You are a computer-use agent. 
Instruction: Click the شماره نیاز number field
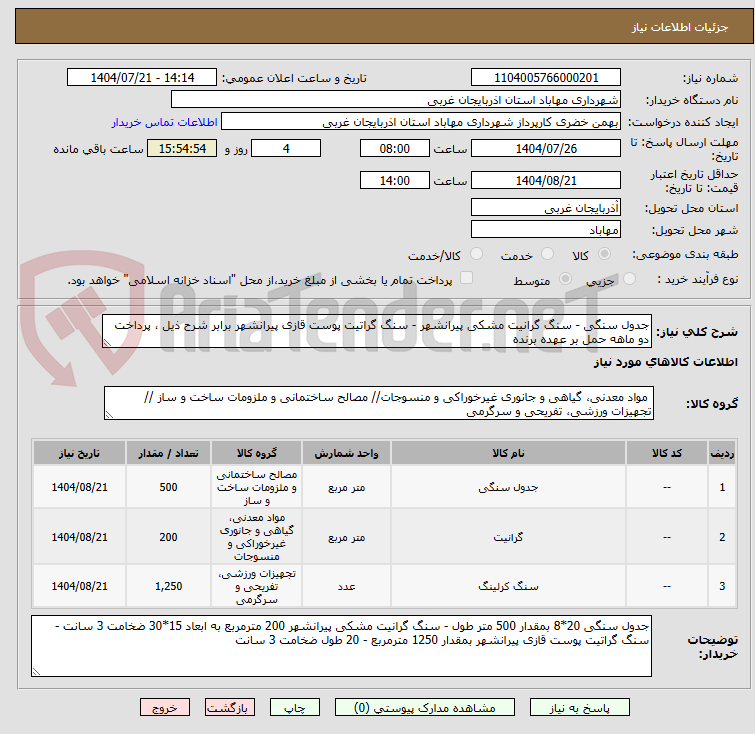pyautogui.click(x=546, y=78)
